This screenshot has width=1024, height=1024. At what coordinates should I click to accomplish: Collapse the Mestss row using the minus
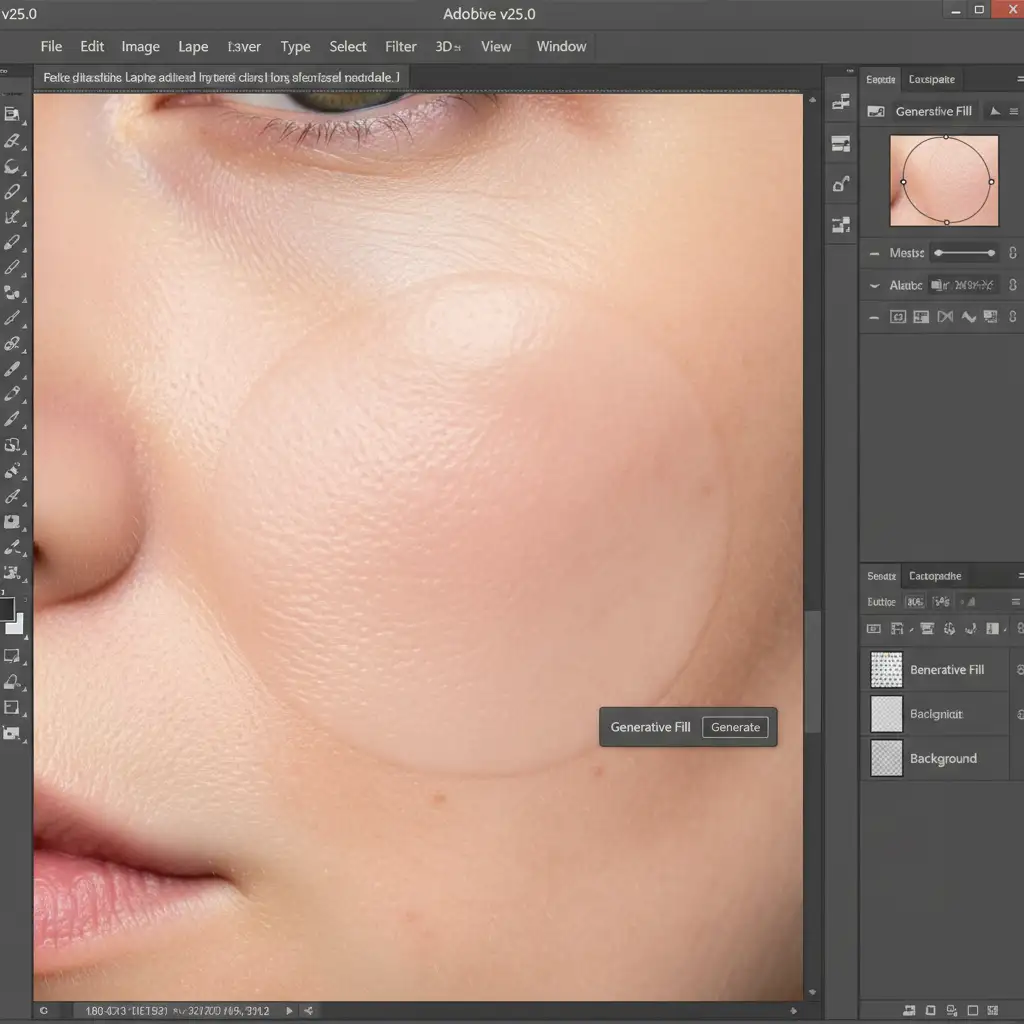click(x=873, y=254)
